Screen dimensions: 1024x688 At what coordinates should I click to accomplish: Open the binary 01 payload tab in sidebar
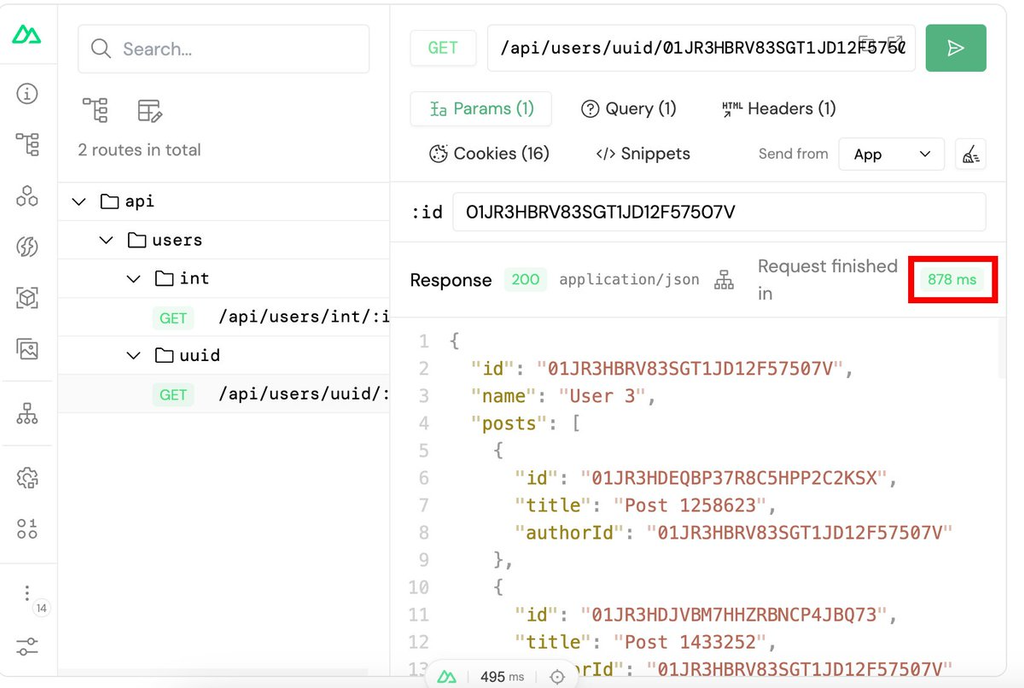click(x=27, y=529)
